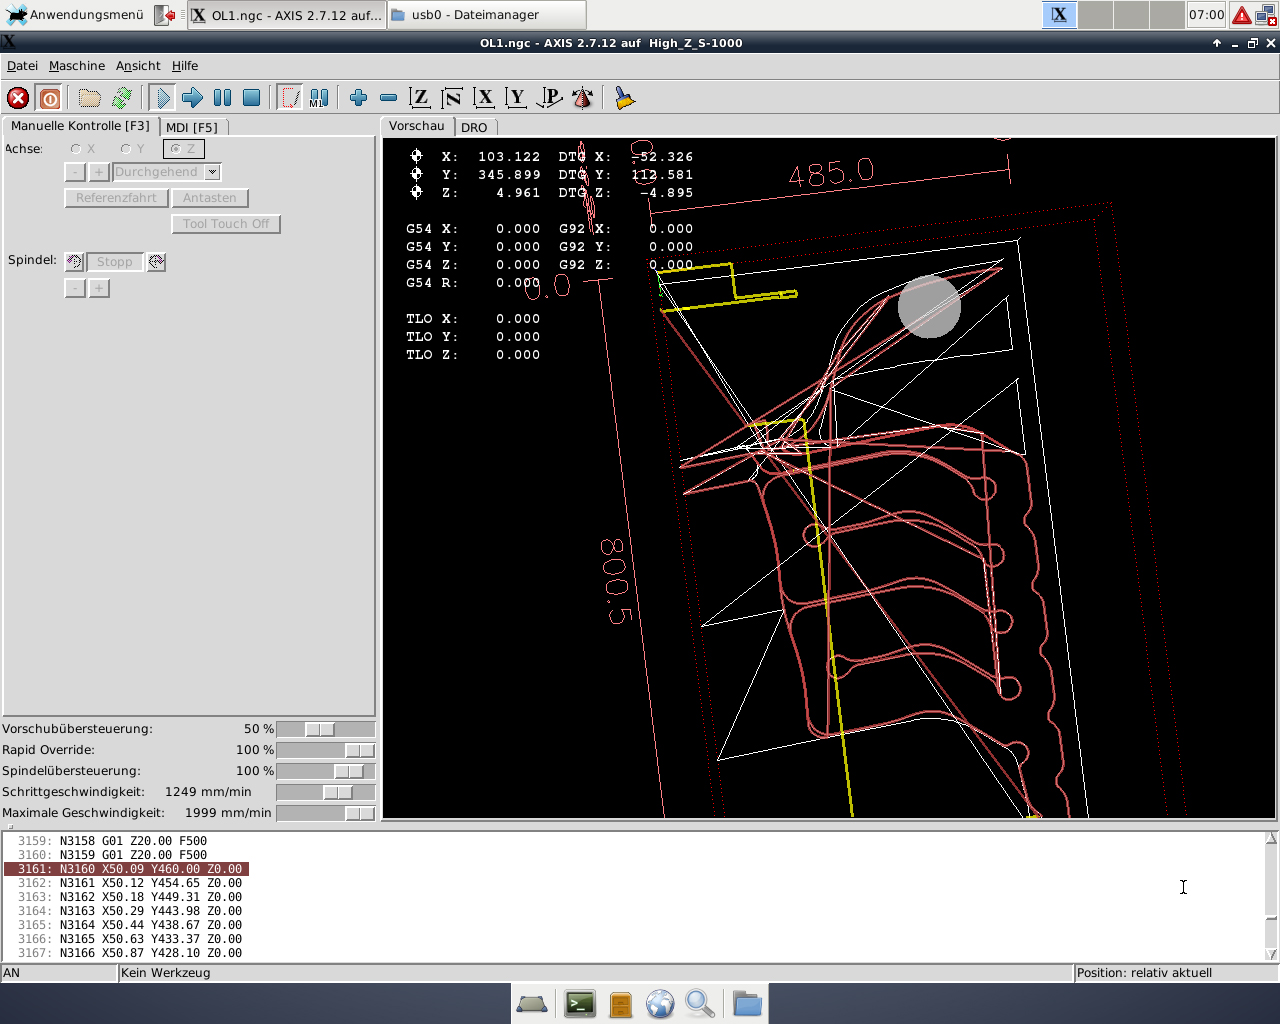Adjust the Spindelübersteuerung slider

[325, 771]
